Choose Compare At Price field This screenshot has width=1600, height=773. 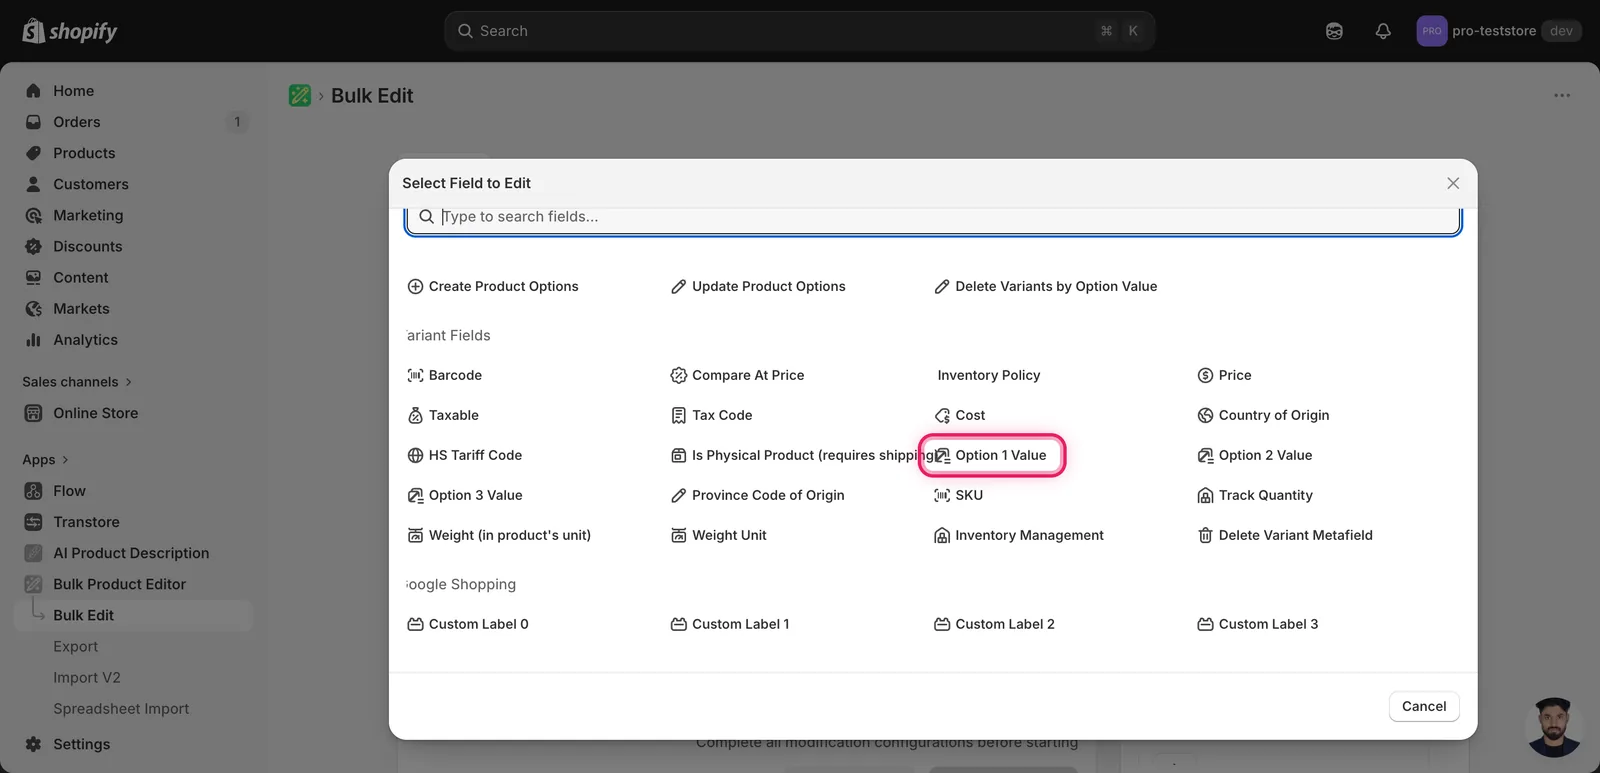[737, 375]
